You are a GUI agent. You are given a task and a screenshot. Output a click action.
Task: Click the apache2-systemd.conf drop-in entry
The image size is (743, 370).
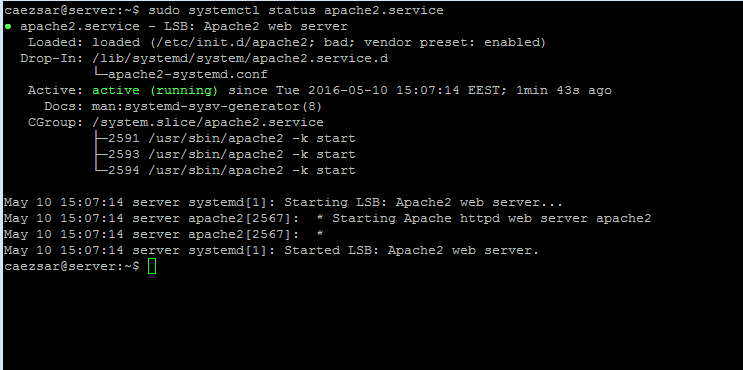point(188,74)
